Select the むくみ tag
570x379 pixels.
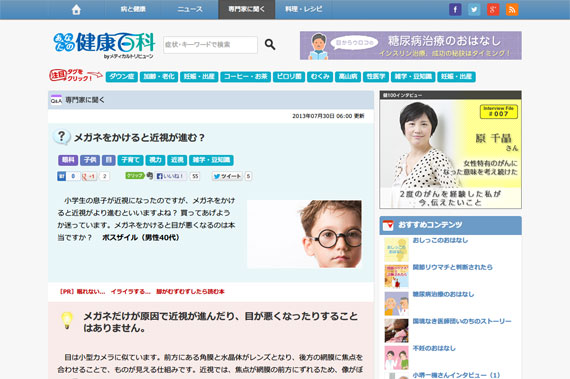click(320, 77)
